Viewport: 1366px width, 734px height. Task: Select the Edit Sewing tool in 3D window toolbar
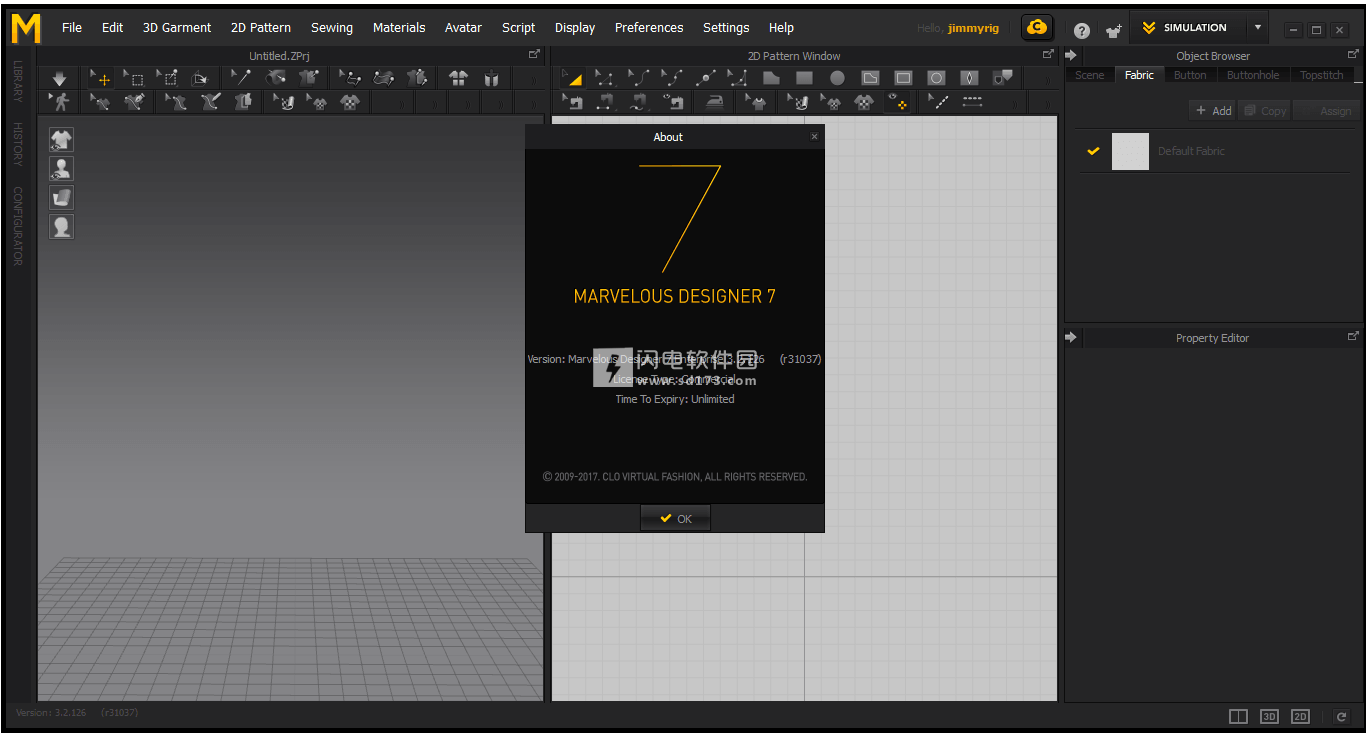tap(101, 102)
